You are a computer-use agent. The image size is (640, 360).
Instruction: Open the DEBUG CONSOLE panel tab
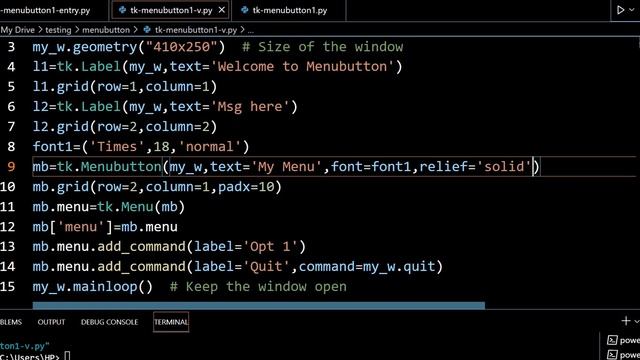pyautogui.click(x=109, y=322)
